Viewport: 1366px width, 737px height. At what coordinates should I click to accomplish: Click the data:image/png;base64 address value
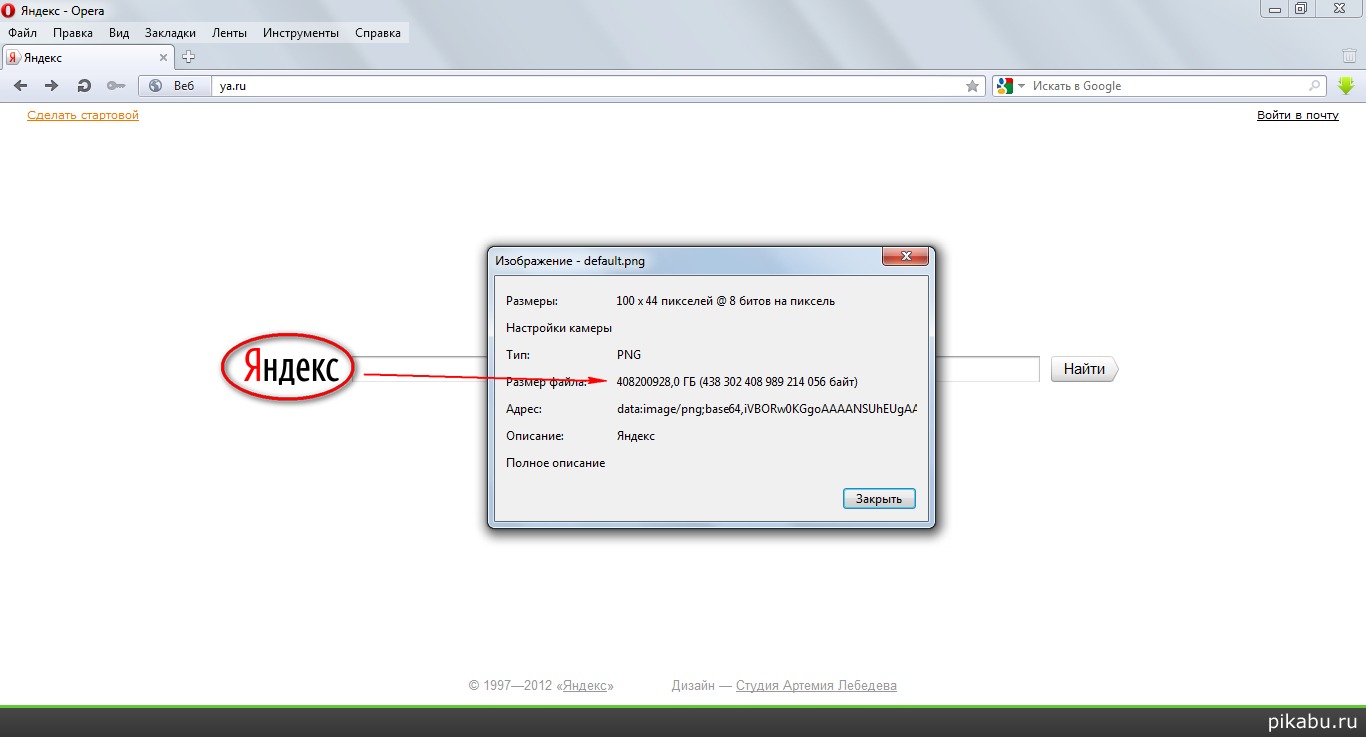click(x=767, y=408)
